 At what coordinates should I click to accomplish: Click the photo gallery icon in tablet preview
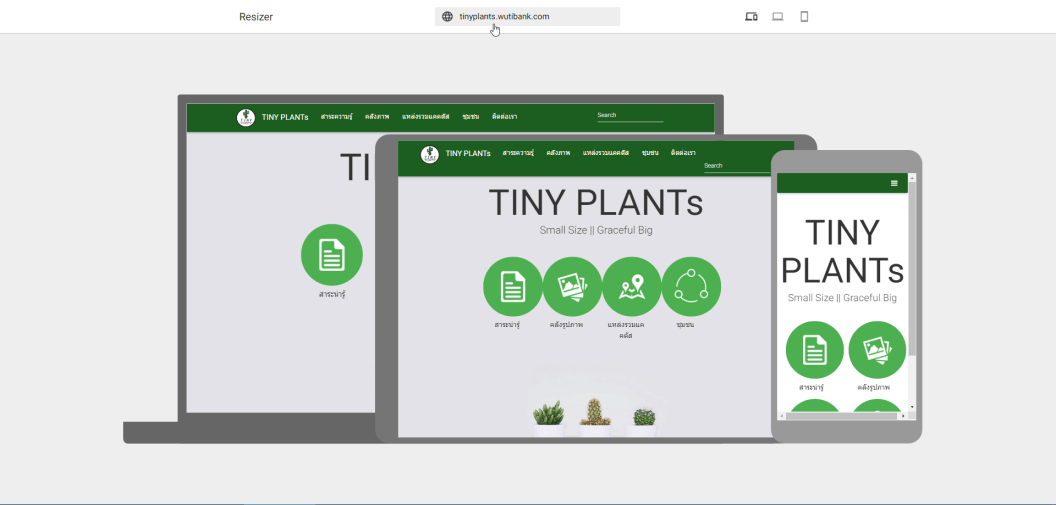[572, 287]
